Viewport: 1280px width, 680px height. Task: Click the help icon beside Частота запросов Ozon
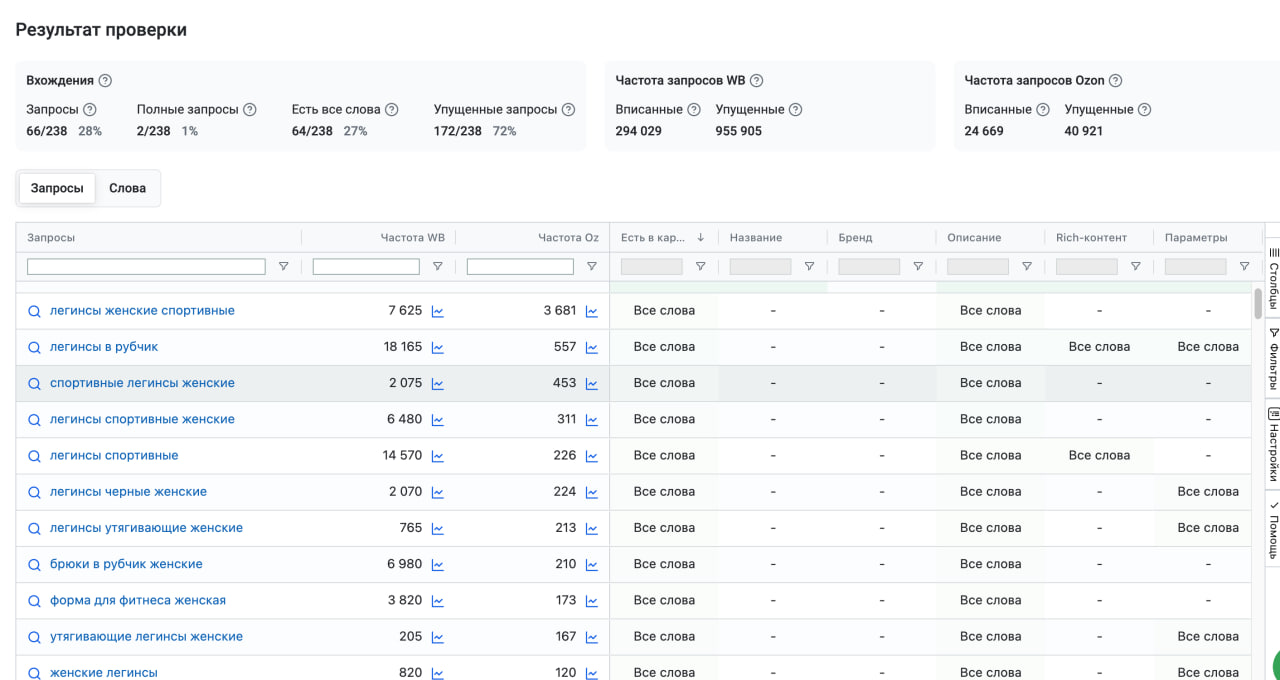[1115, 81]
